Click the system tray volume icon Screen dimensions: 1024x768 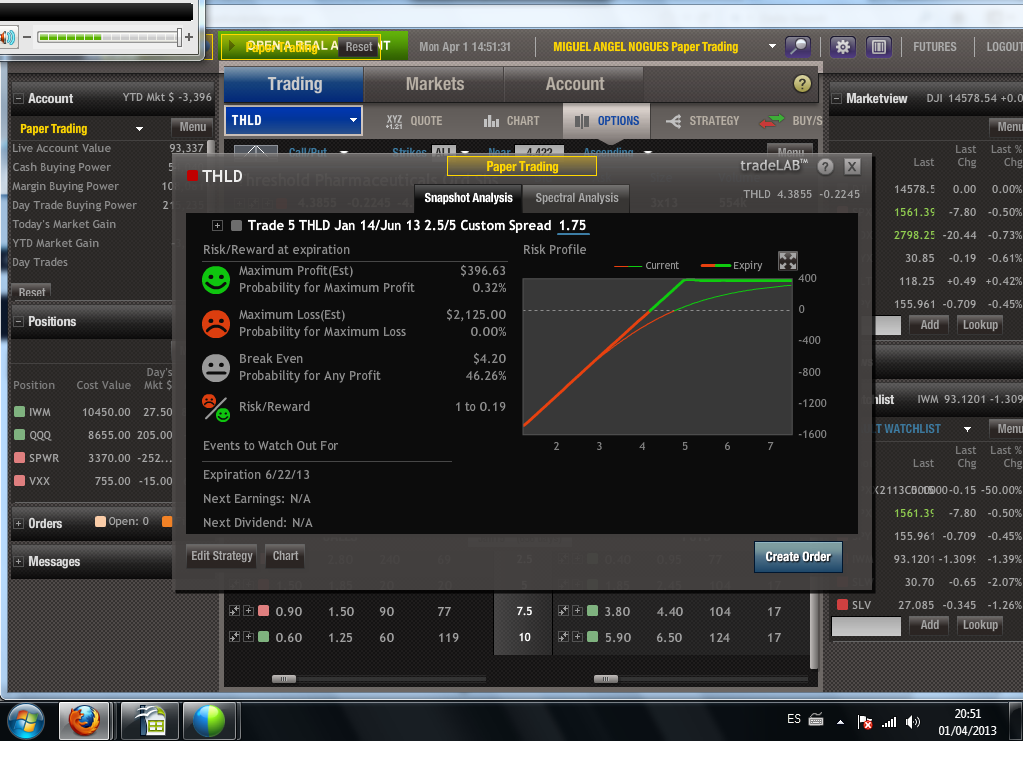pyautogui.click(x=913, y=722)
